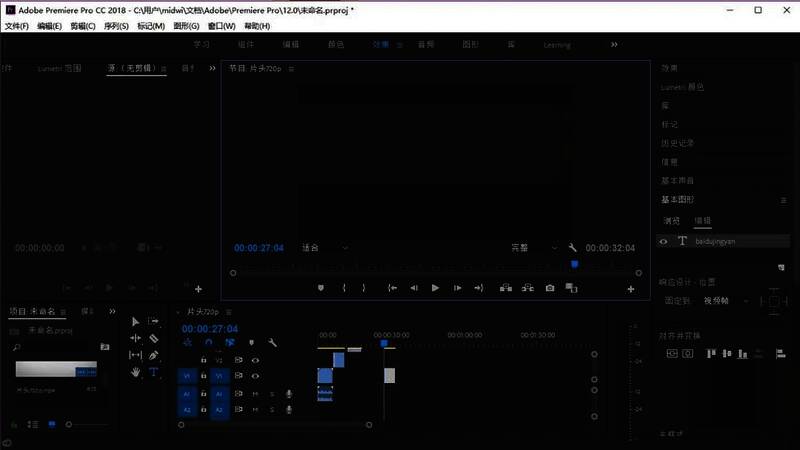The width and height of the screenshot is (800, 450).
Task: Pick the Pen tool
Action: click(x=154, y=355)
